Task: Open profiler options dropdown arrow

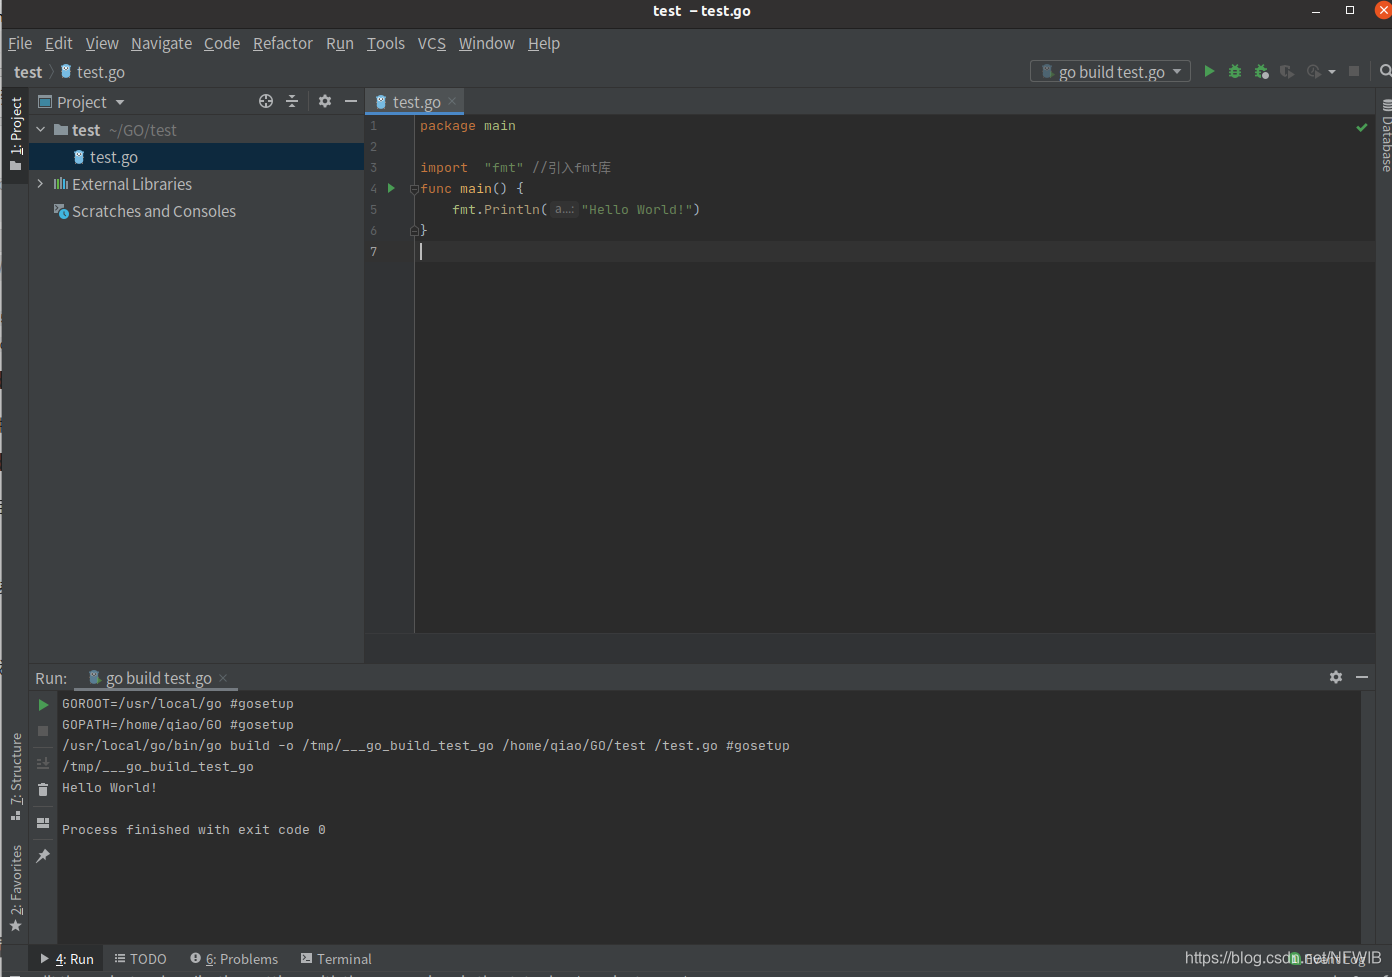Action: 1332,72
